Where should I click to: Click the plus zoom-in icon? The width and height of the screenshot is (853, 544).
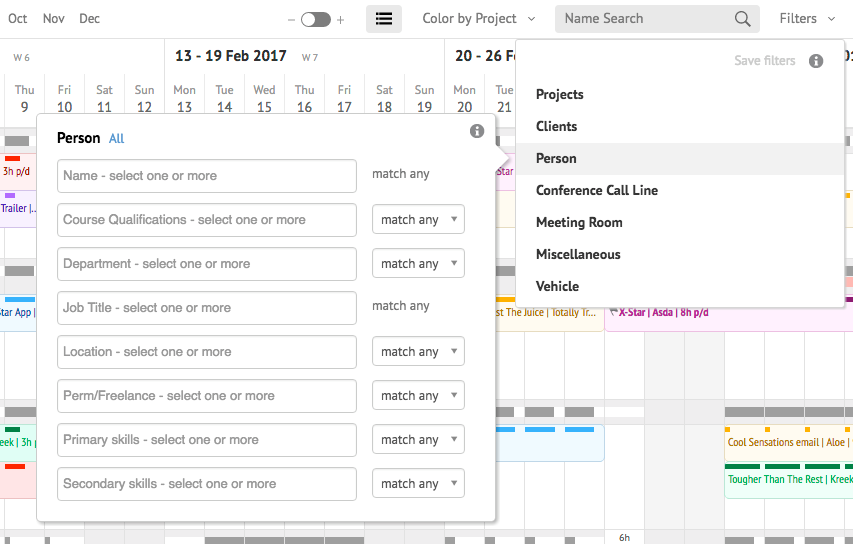pos(340,20)
